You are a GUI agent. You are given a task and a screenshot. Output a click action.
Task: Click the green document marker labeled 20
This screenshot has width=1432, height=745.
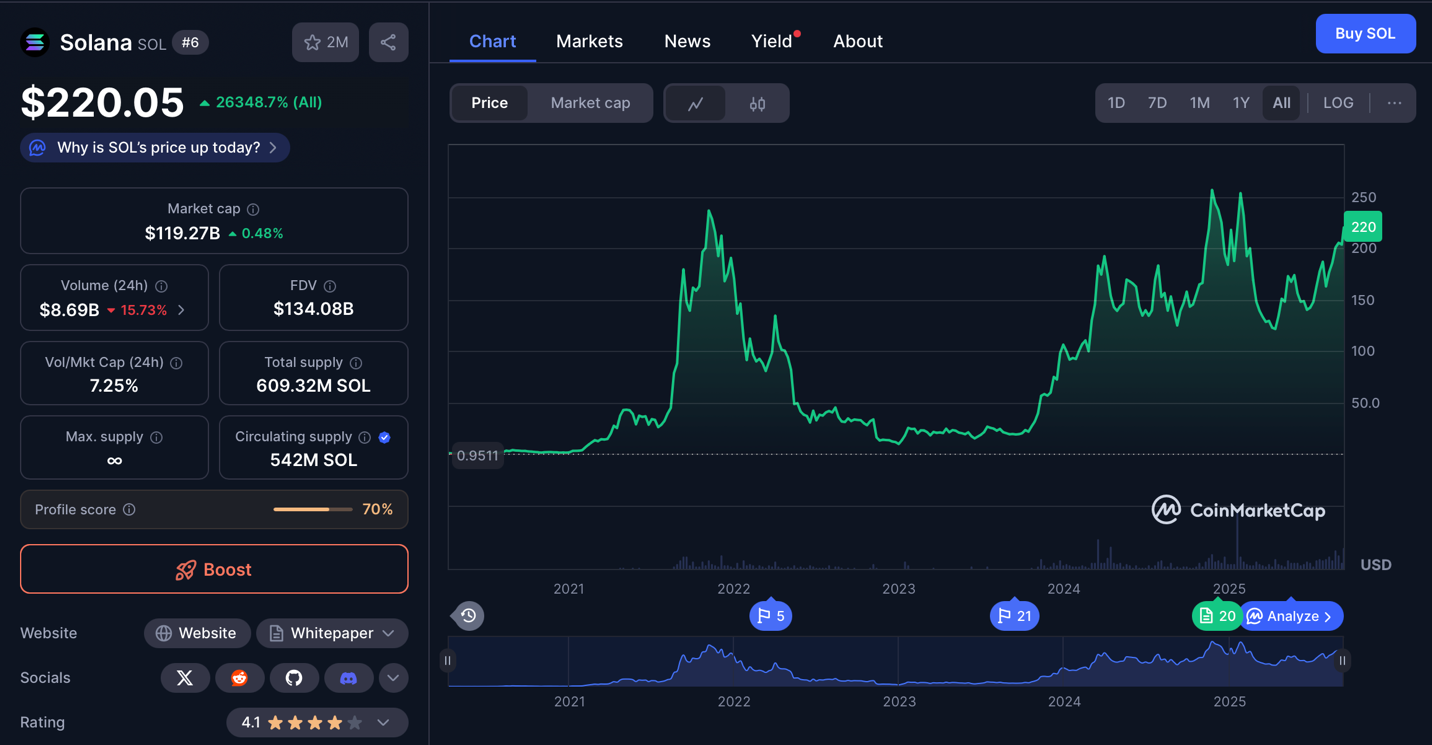coord(1216,616)
